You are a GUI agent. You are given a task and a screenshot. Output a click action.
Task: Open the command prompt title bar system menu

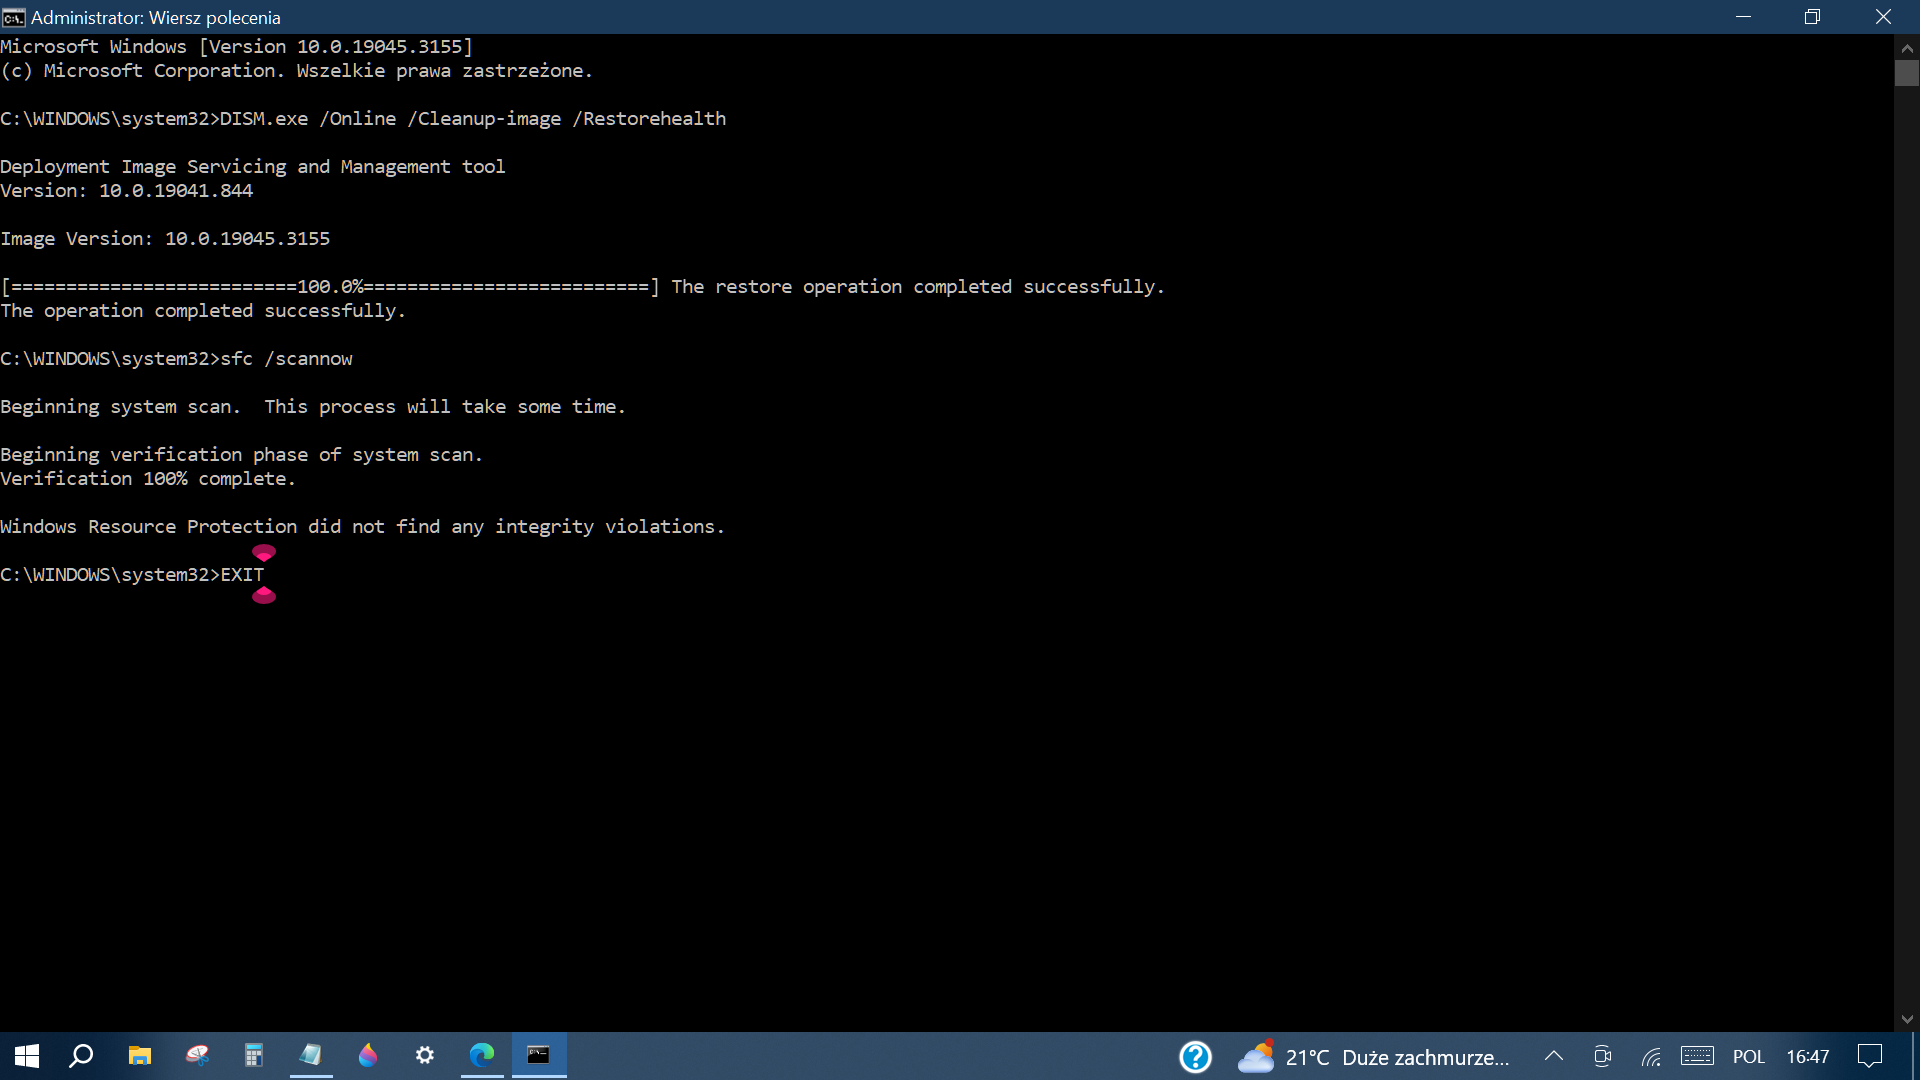point(13,17)
